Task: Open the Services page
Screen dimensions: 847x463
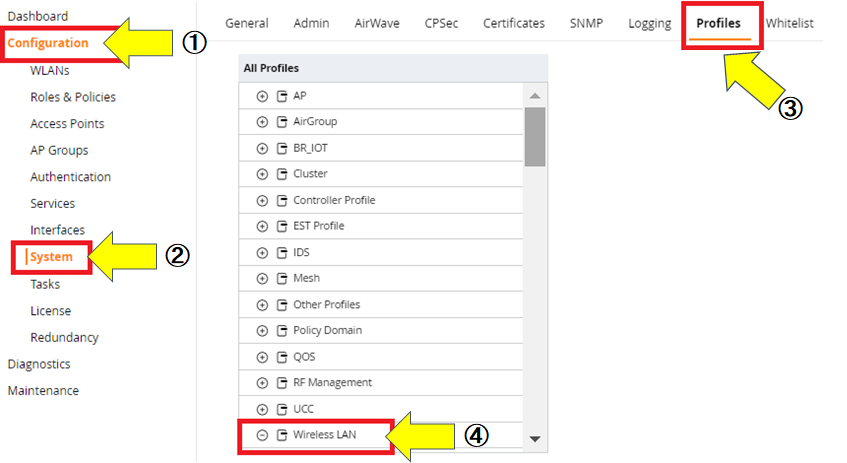Action: [52, 204]
